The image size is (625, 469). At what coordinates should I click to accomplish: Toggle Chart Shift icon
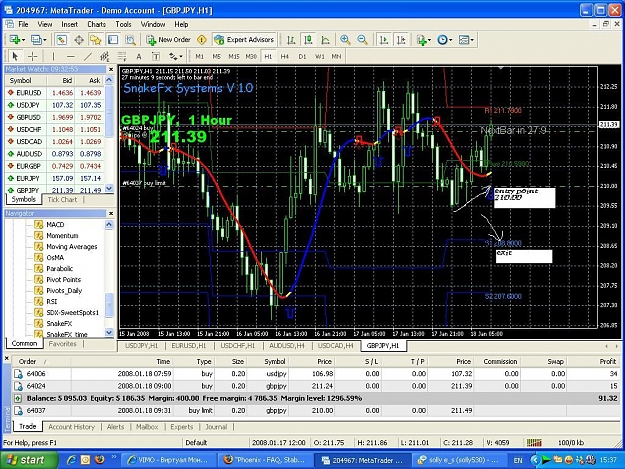401,40
